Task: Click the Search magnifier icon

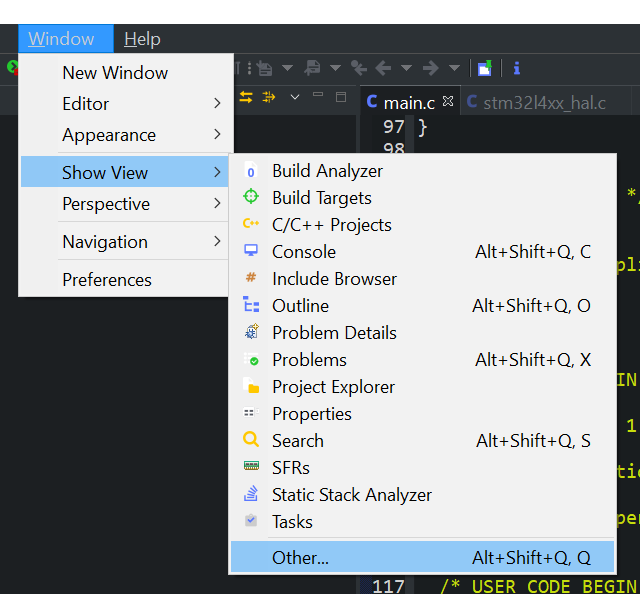Action: pos(251,440)
